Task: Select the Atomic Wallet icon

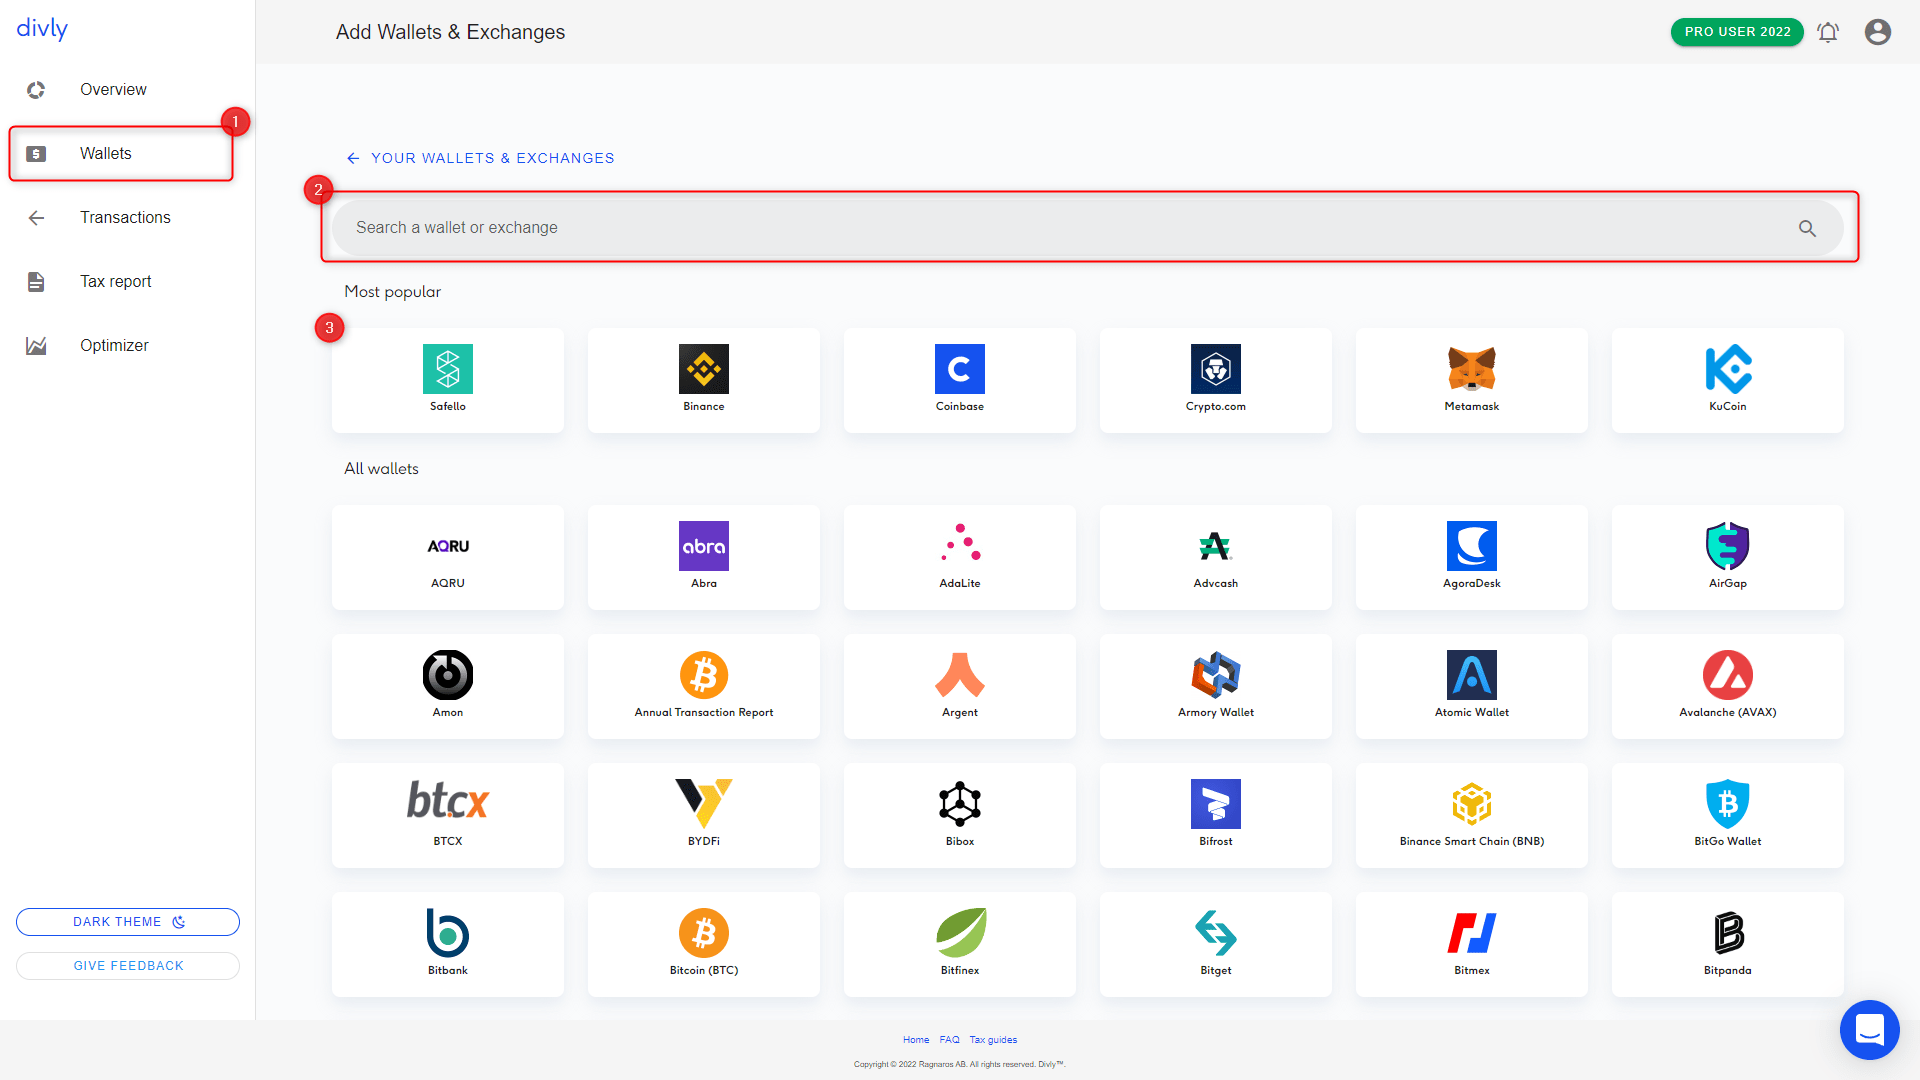Action: 1472,673
